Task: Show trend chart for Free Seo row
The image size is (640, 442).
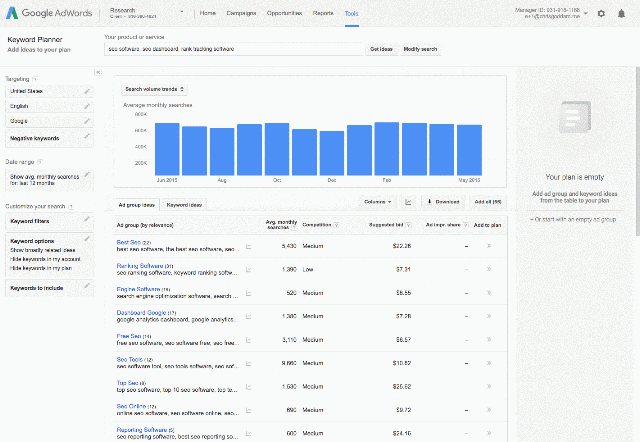Action: point(249,340)
